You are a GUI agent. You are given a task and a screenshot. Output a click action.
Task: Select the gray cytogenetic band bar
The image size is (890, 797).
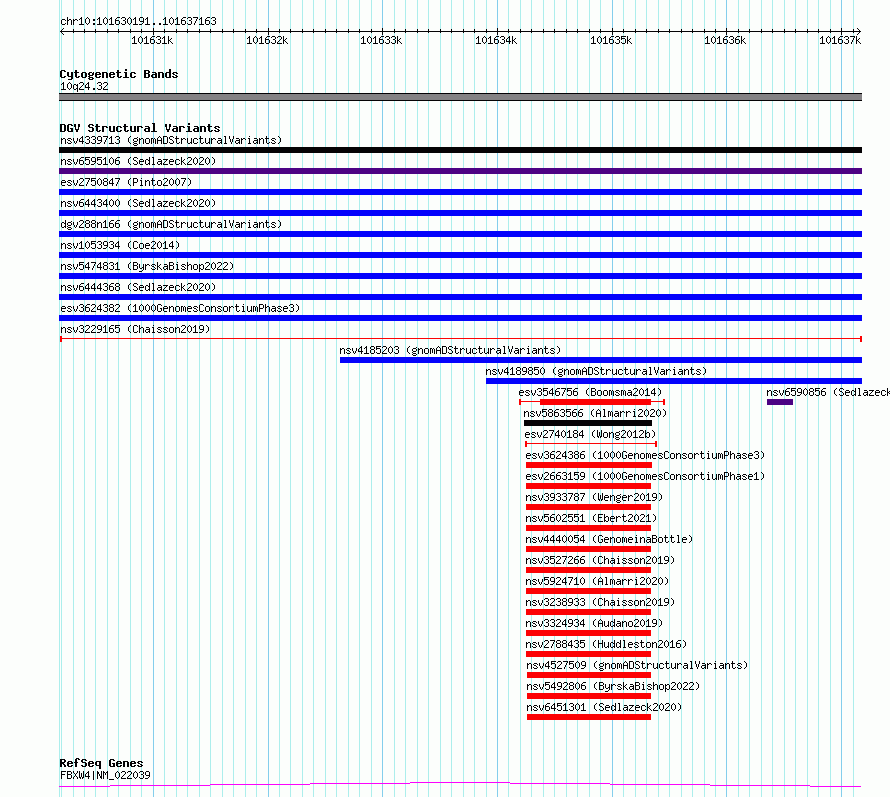click(x=460, y=97)
